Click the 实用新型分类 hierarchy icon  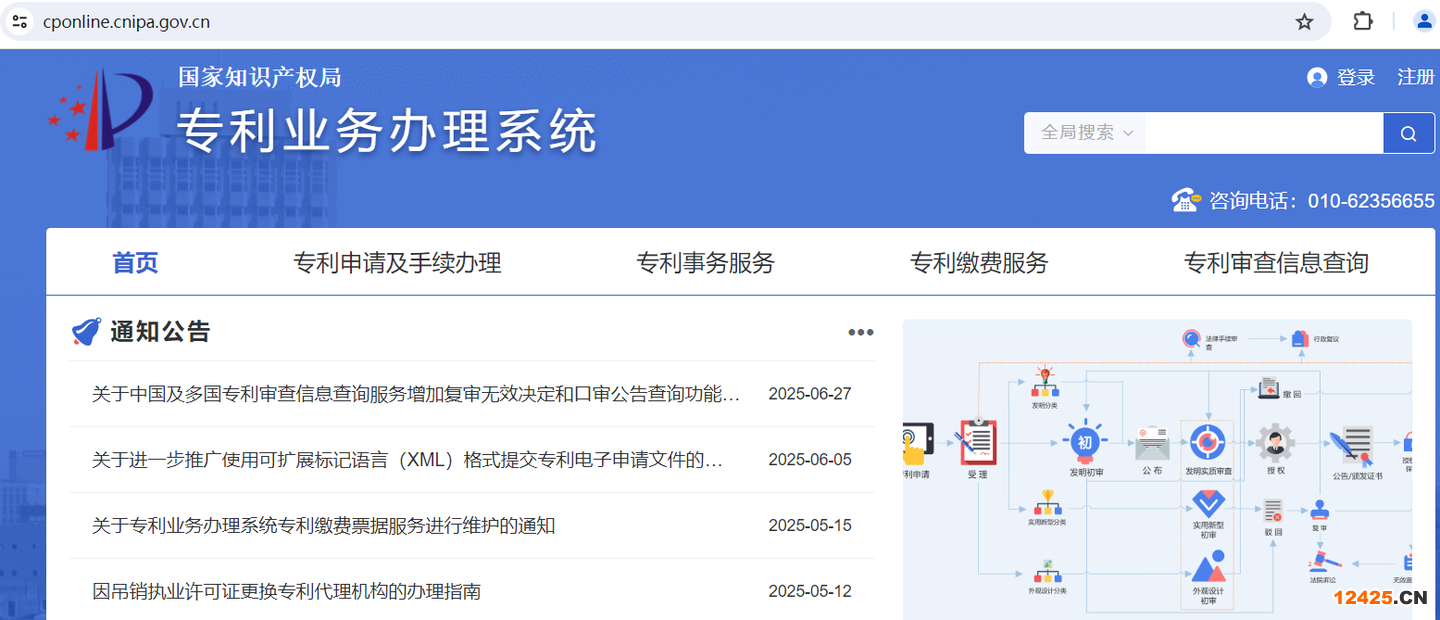click(x=1047, y=503)
